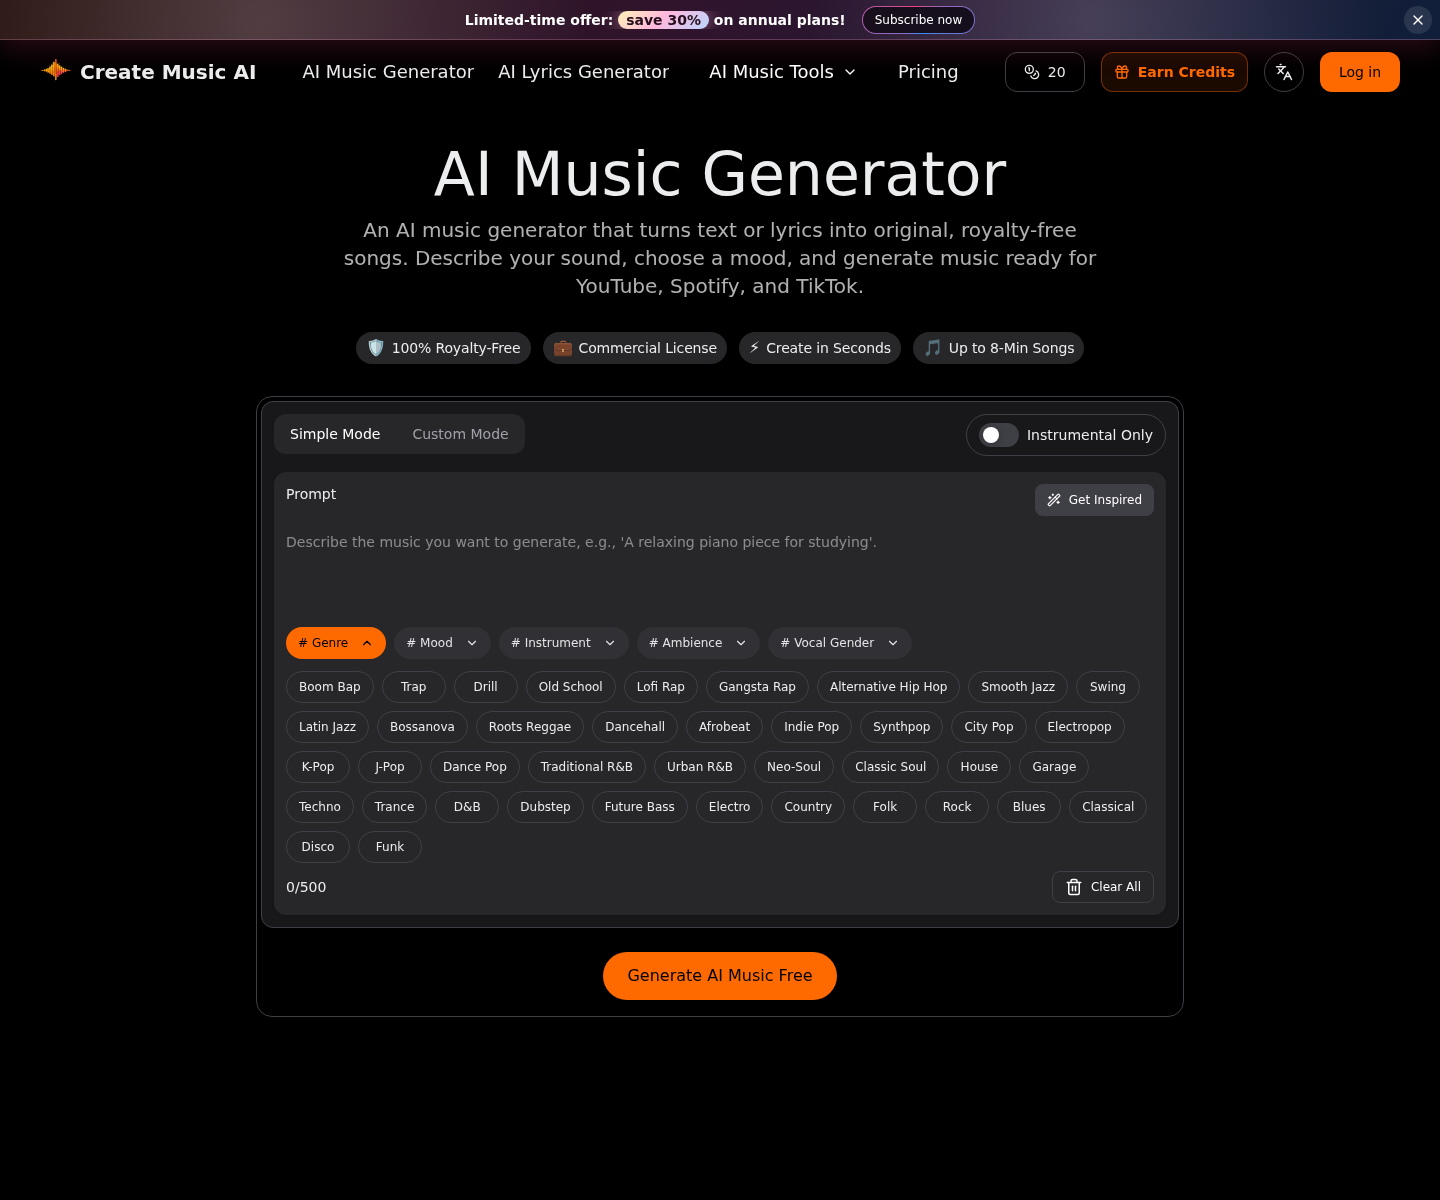
Task: Click the 20 credits counter
Action: pos(1045,72)
